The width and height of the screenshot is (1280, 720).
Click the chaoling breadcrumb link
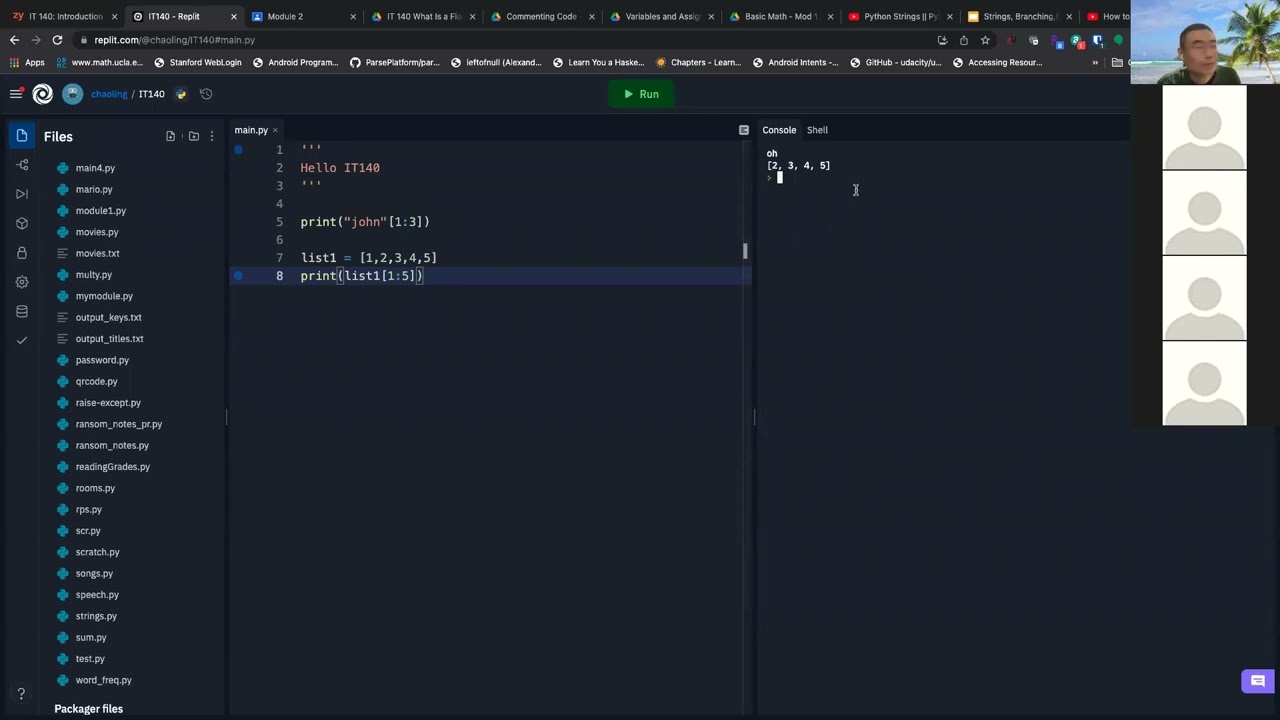tap(109, 94)
